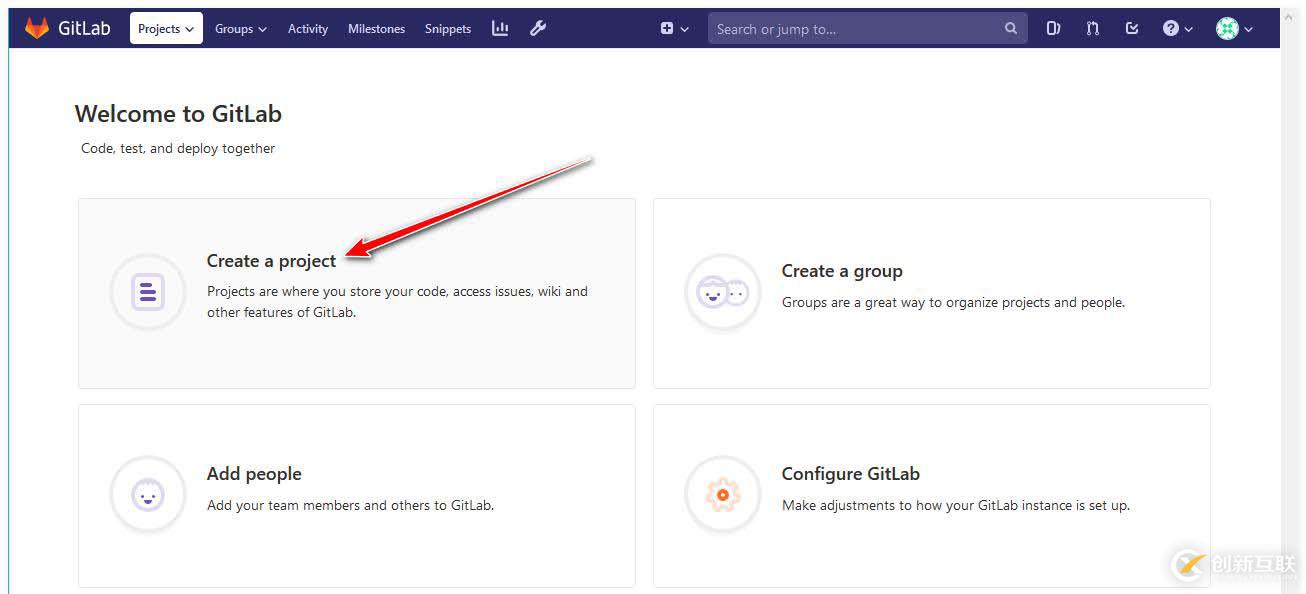Click the project description starting "Projects are where"

coord(397,302)
